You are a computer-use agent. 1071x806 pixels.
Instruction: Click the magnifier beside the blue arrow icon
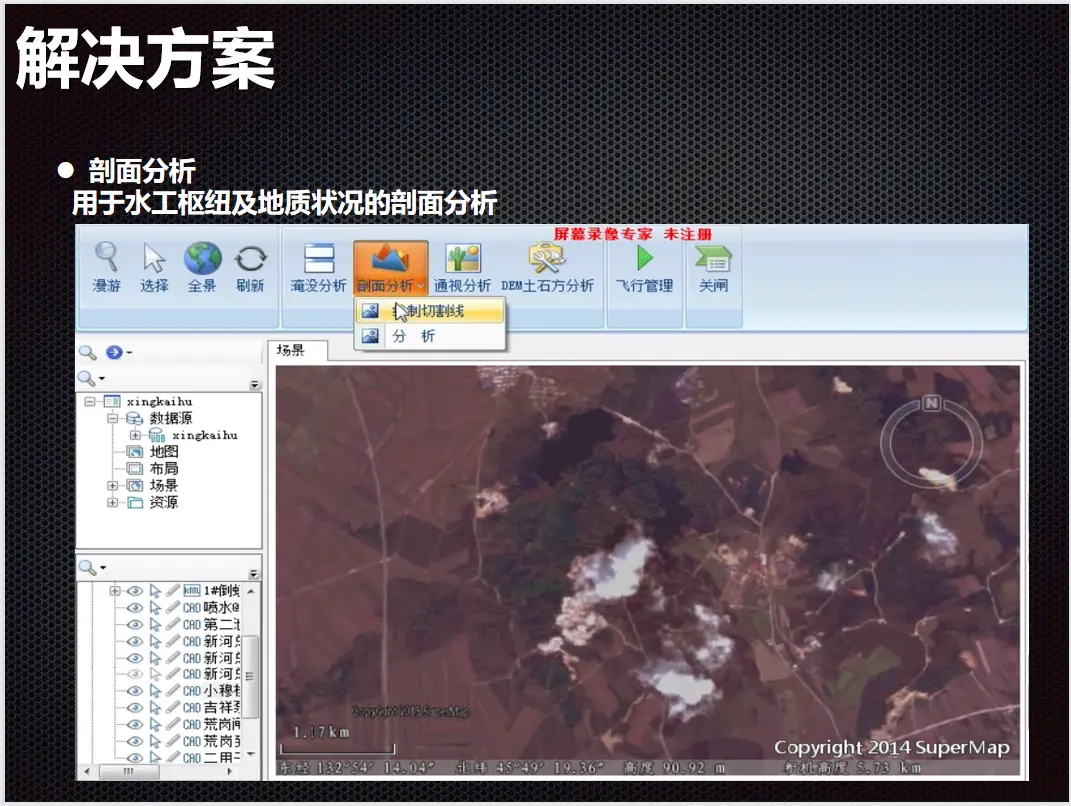[88, 352]
